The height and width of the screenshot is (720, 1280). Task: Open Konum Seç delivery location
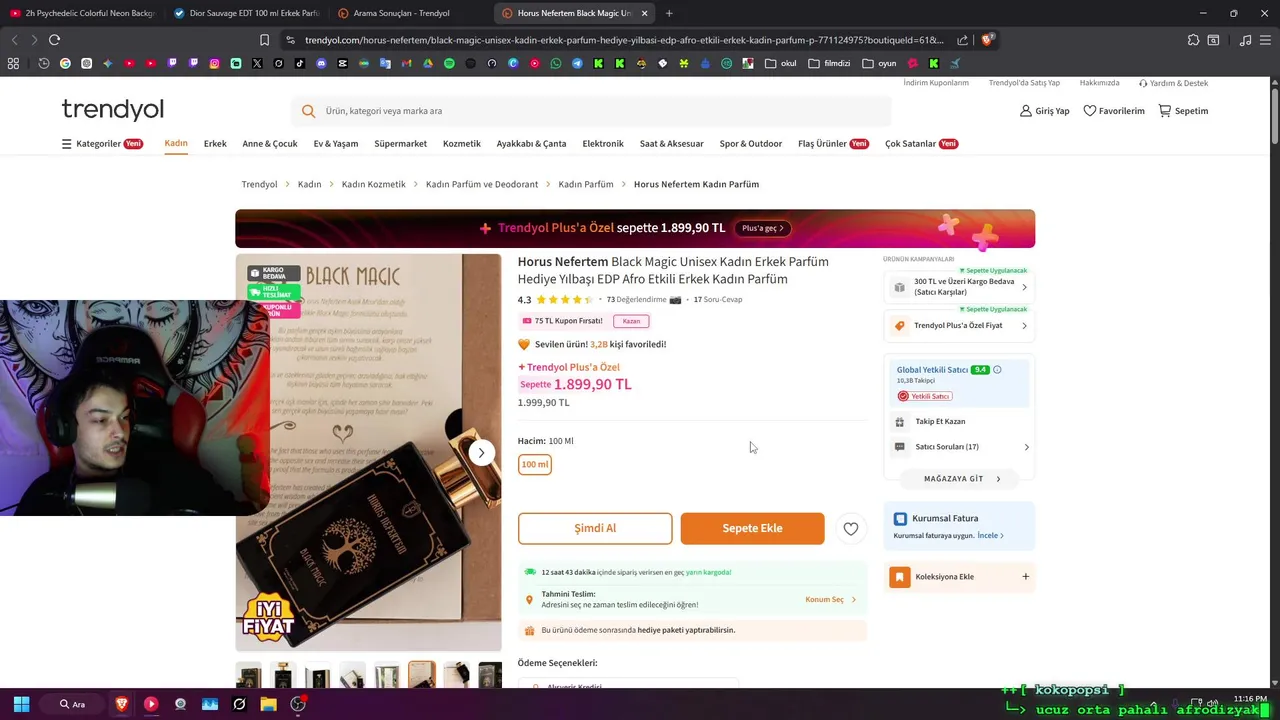[831, 599]
